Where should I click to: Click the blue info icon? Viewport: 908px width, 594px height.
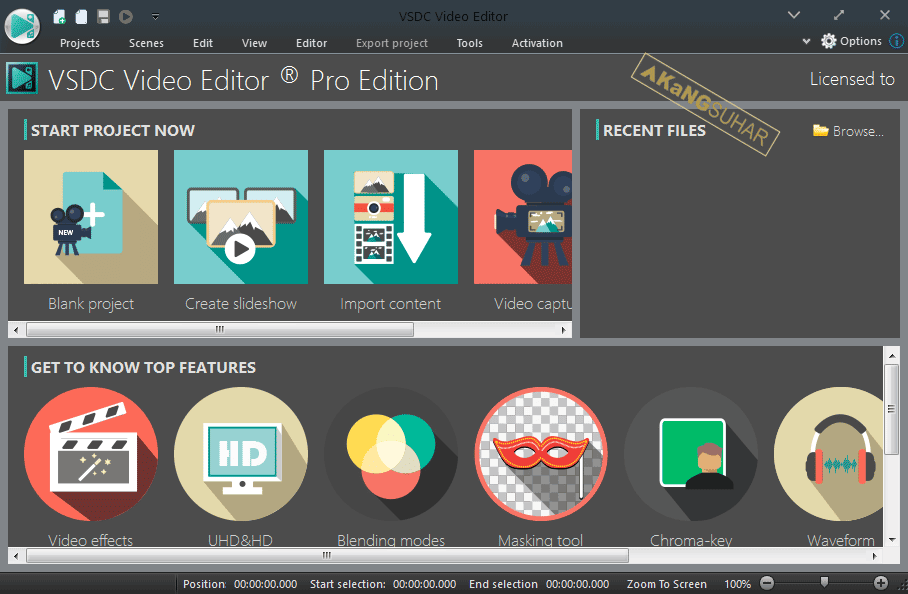point(896,41)
